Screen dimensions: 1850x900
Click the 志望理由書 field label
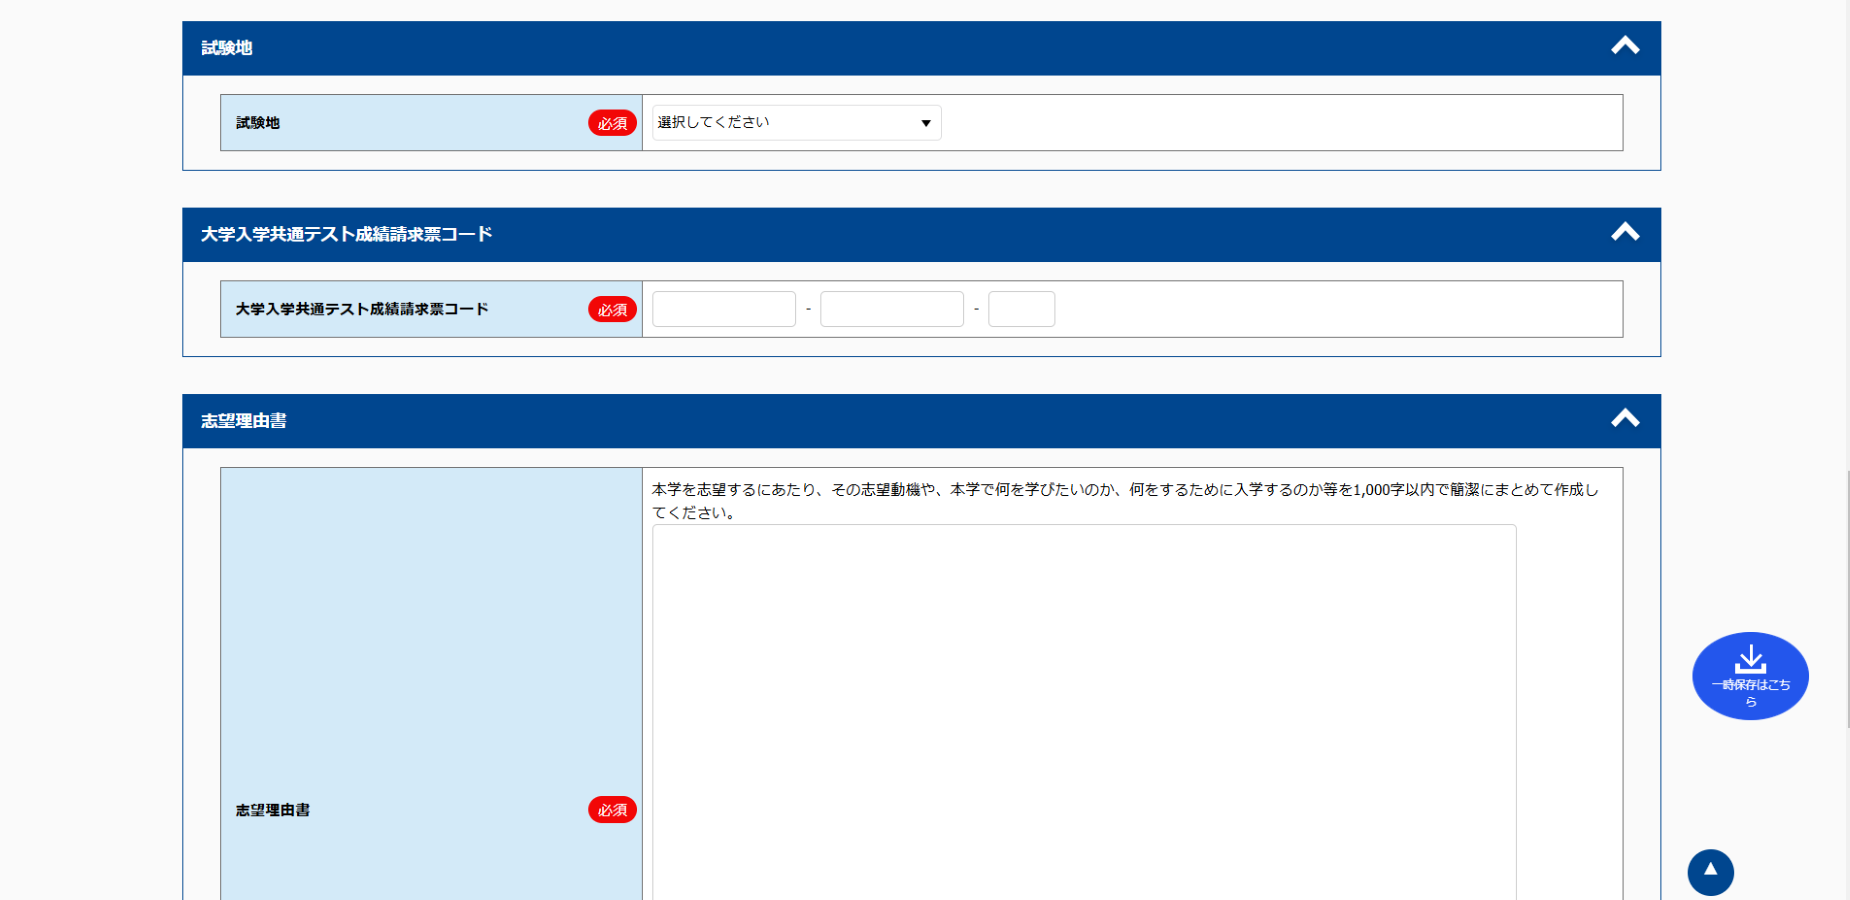273,810
